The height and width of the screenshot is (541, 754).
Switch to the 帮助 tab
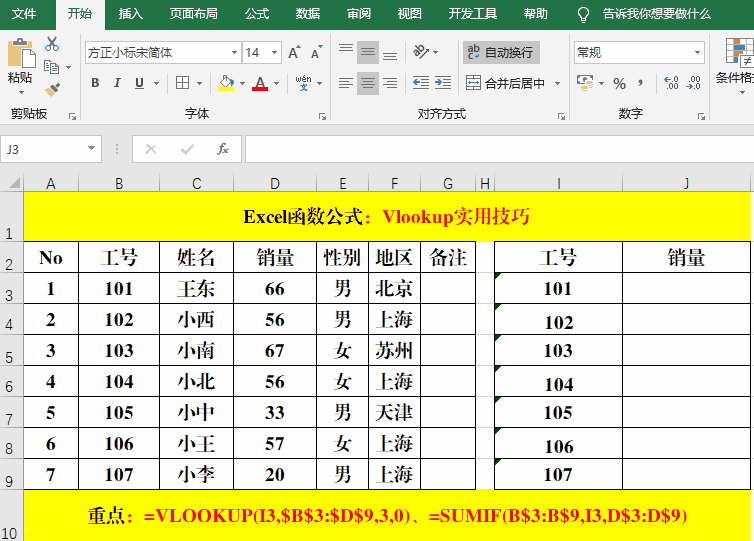[x=536, y=14]
